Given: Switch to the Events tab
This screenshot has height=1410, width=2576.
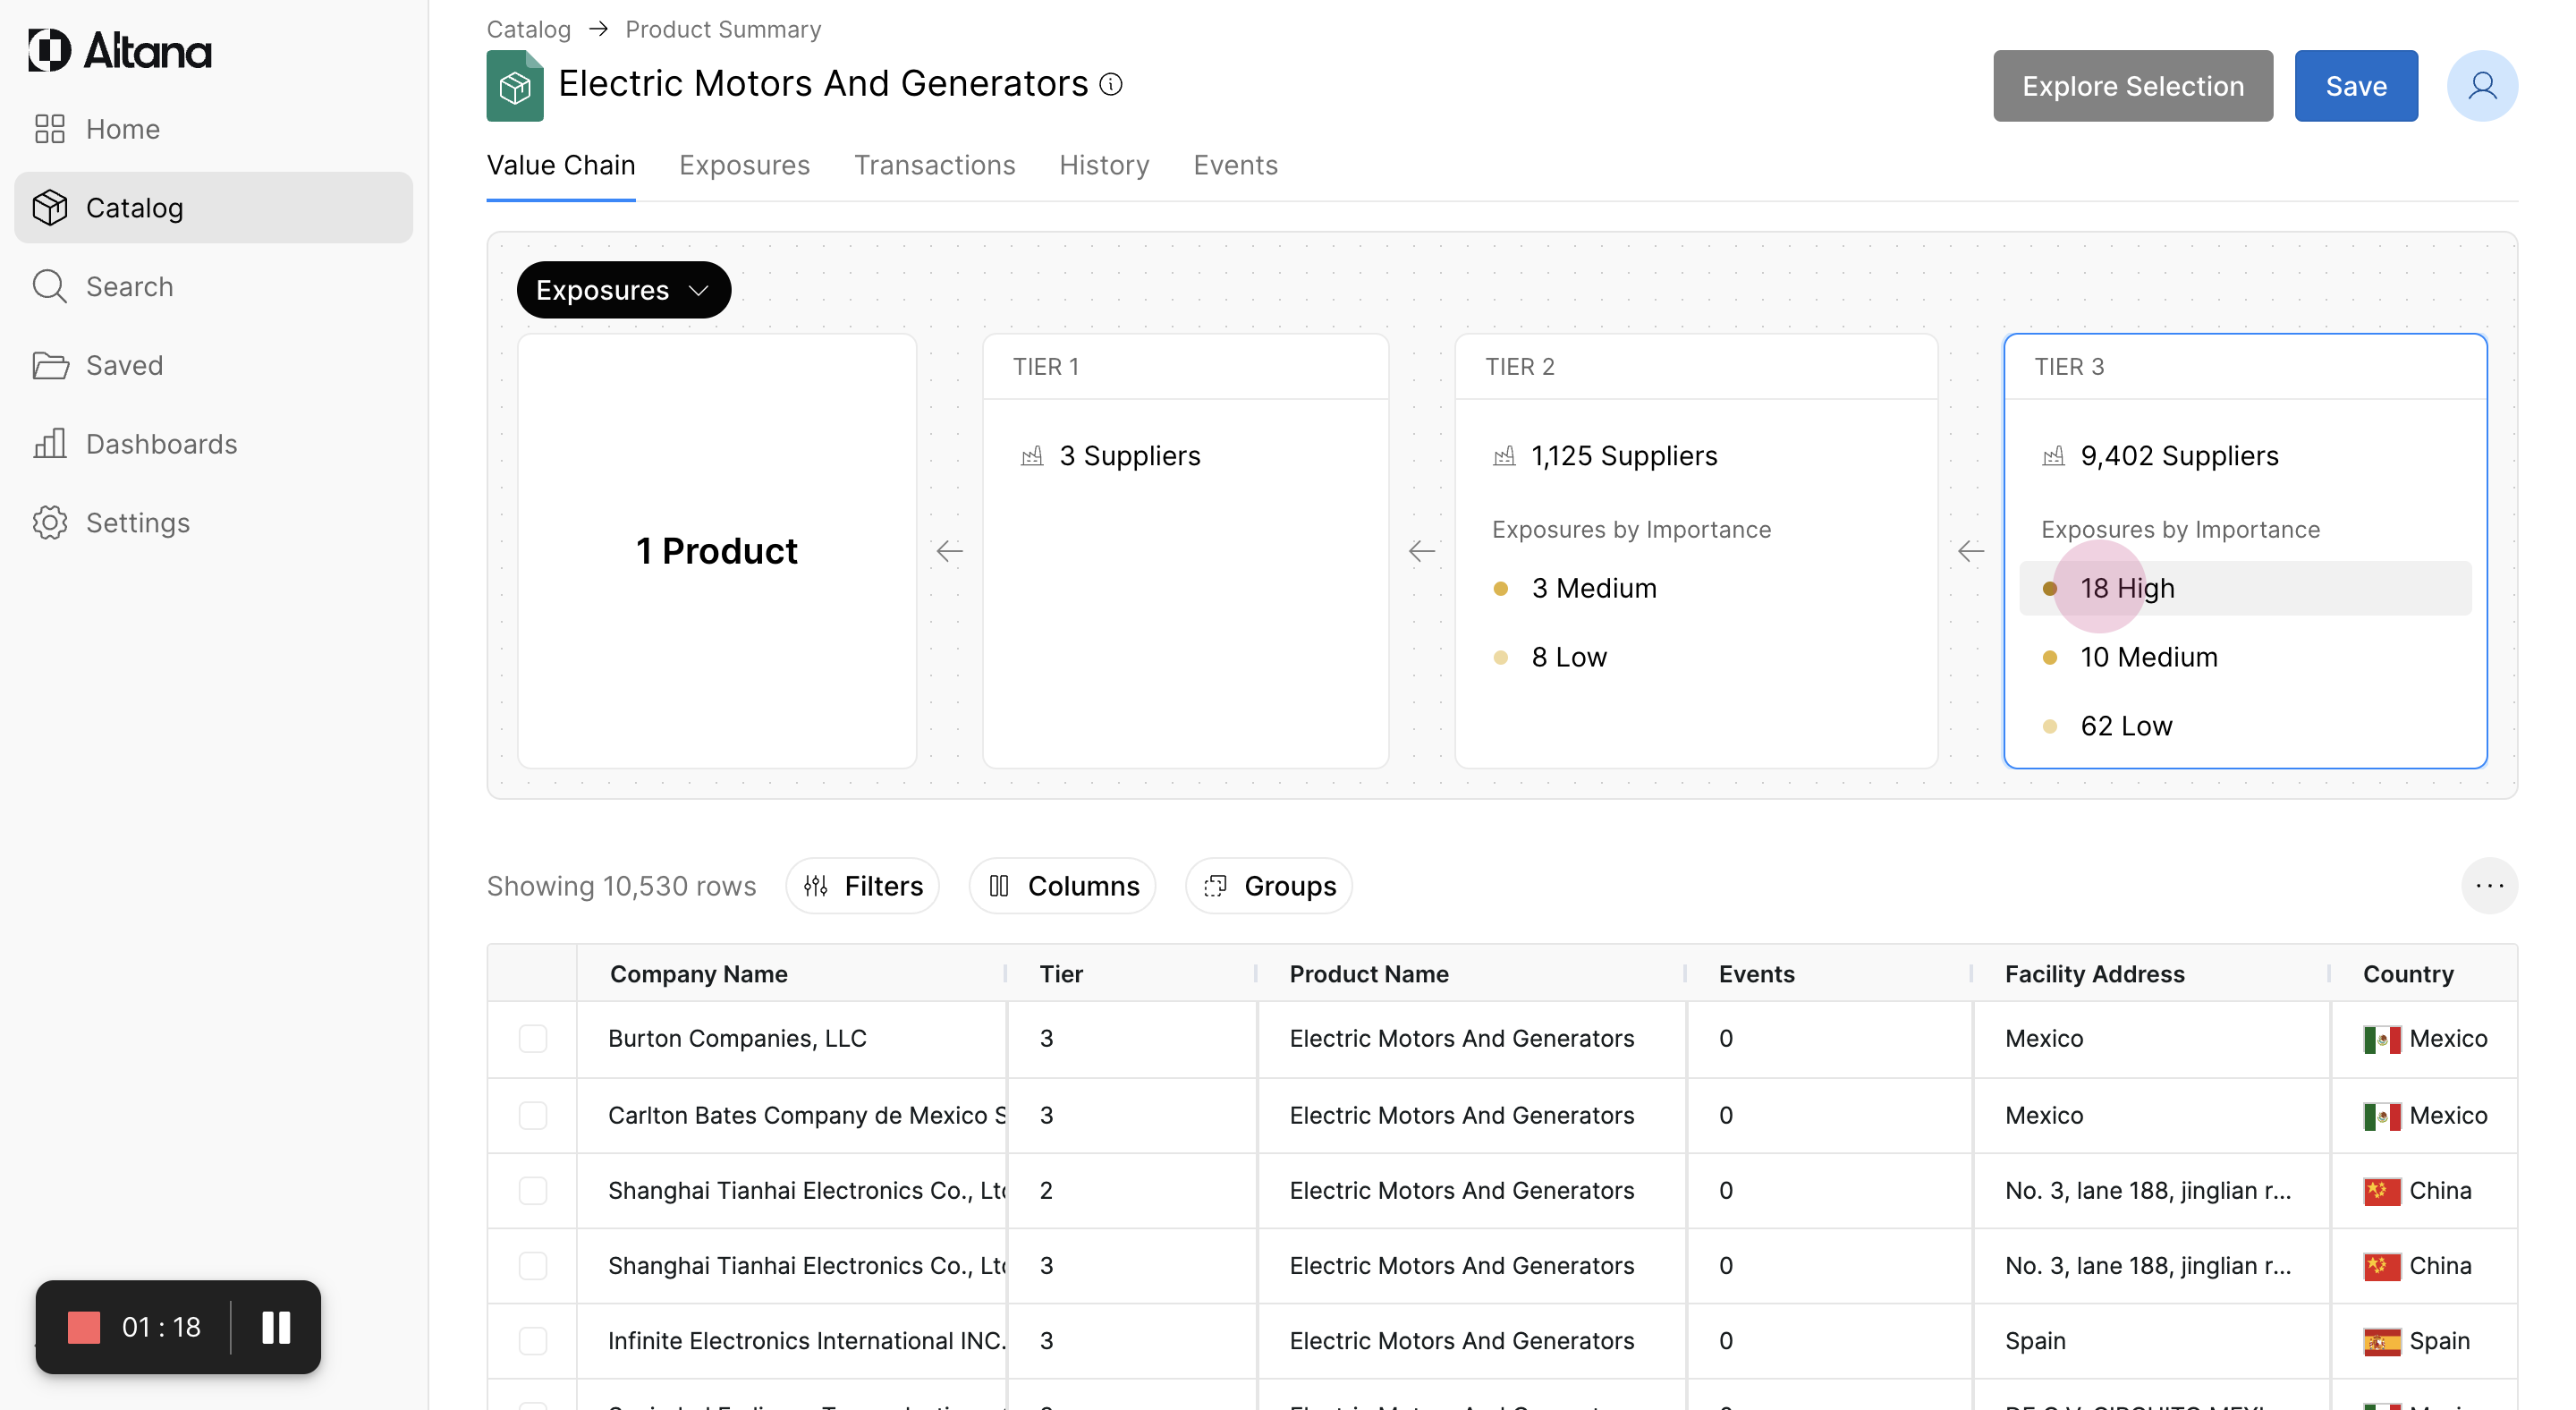Looking at the screenshot, I should point(1235,165).
